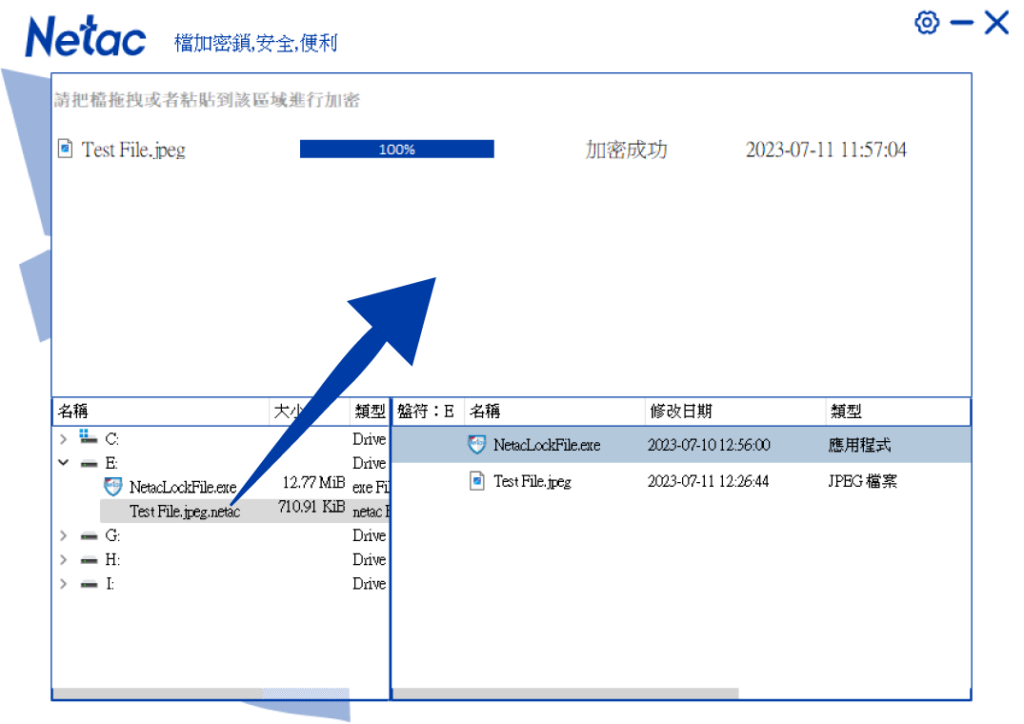Minimize the Netac window
This screenshot has width=1024, height=724.
[961, 23]
